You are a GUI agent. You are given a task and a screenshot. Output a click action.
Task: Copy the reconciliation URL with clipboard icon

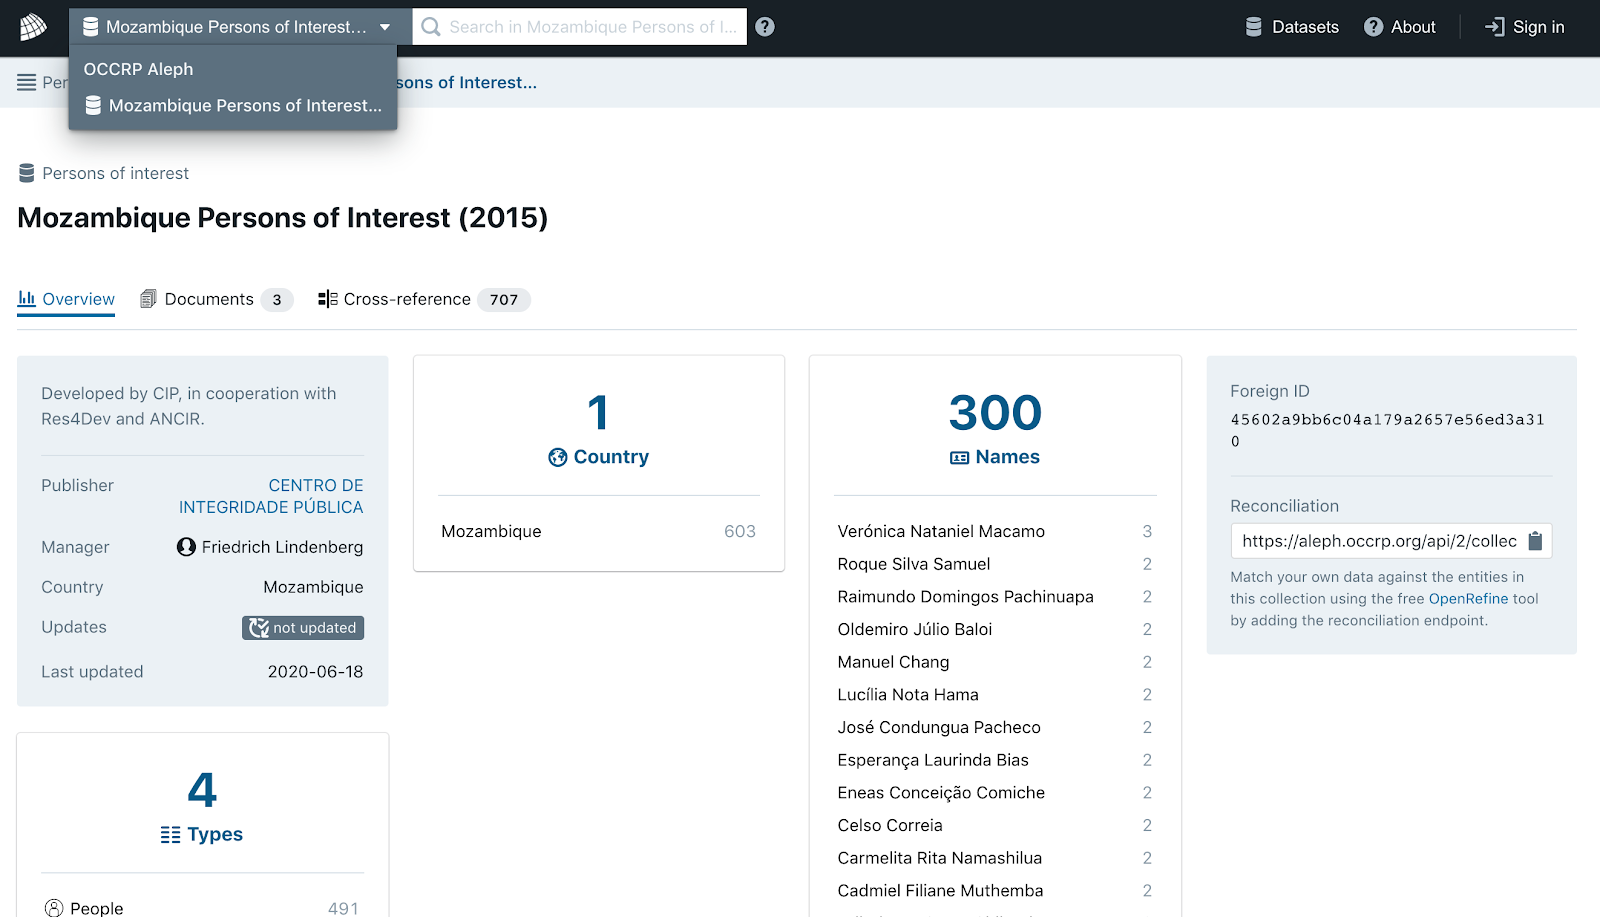1535,541
